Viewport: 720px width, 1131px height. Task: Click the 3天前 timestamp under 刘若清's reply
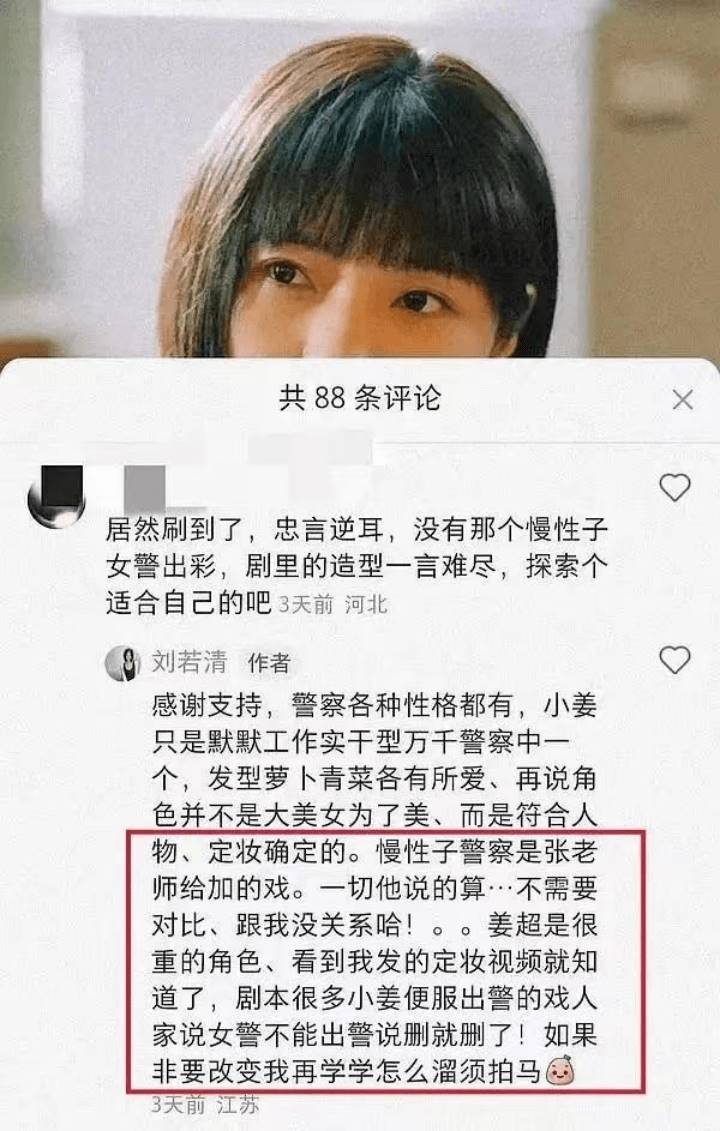point(178,1104)
